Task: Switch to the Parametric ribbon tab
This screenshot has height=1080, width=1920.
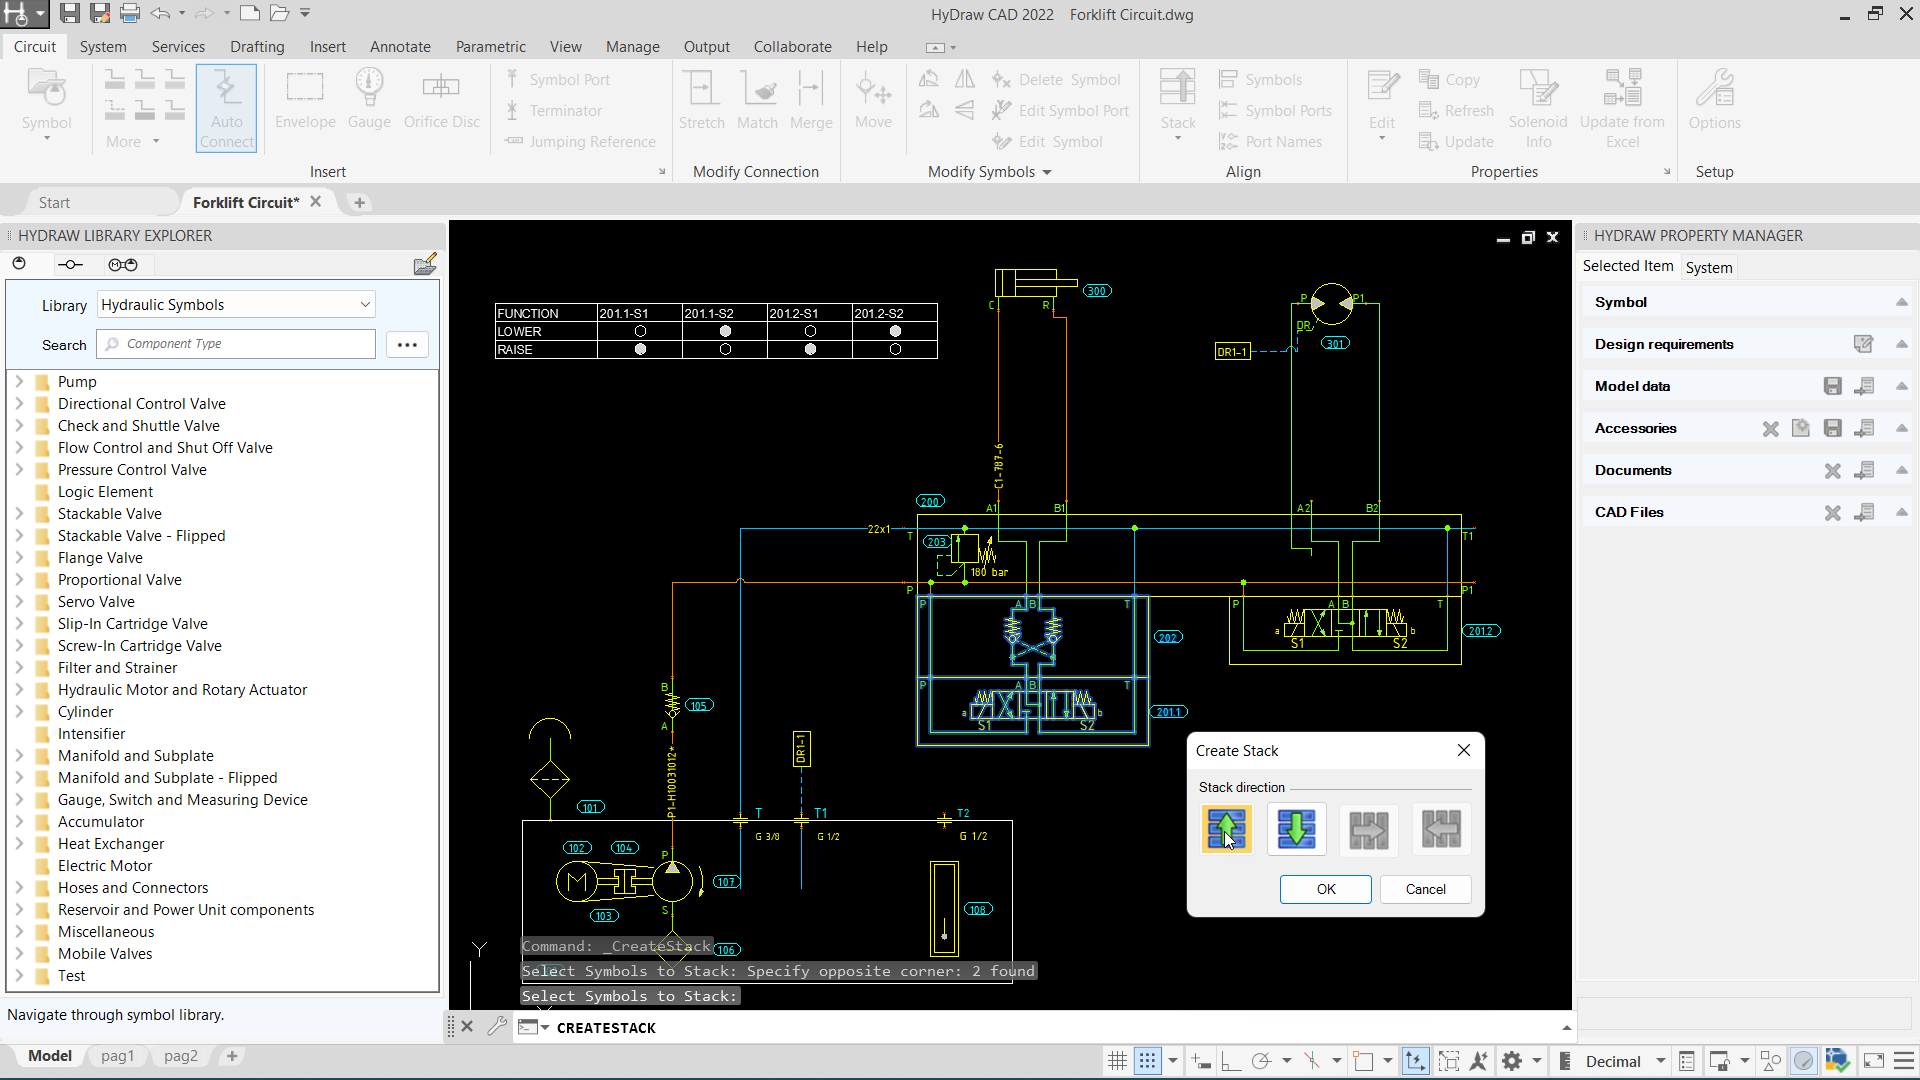Action: [x=491, y=46]
